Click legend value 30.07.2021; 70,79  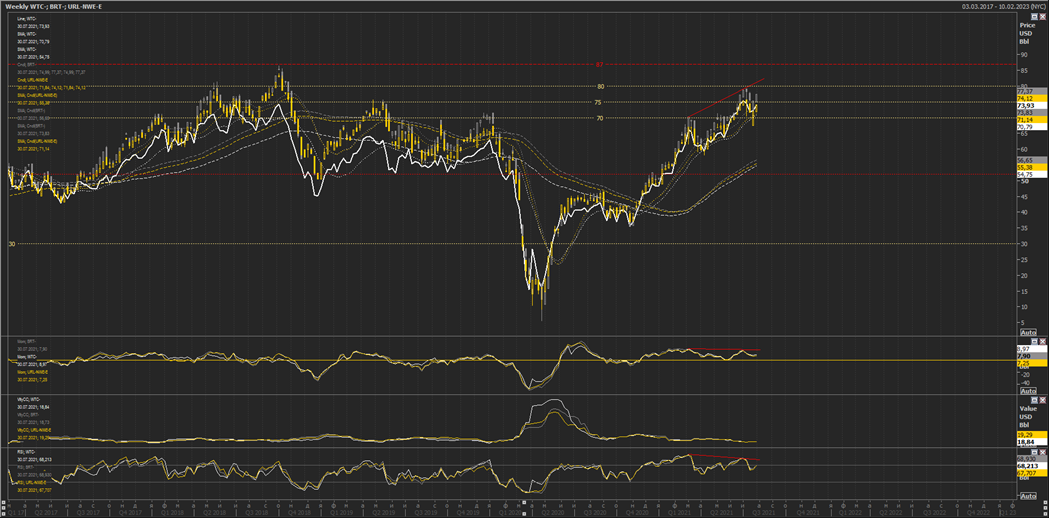click(33, 41)
